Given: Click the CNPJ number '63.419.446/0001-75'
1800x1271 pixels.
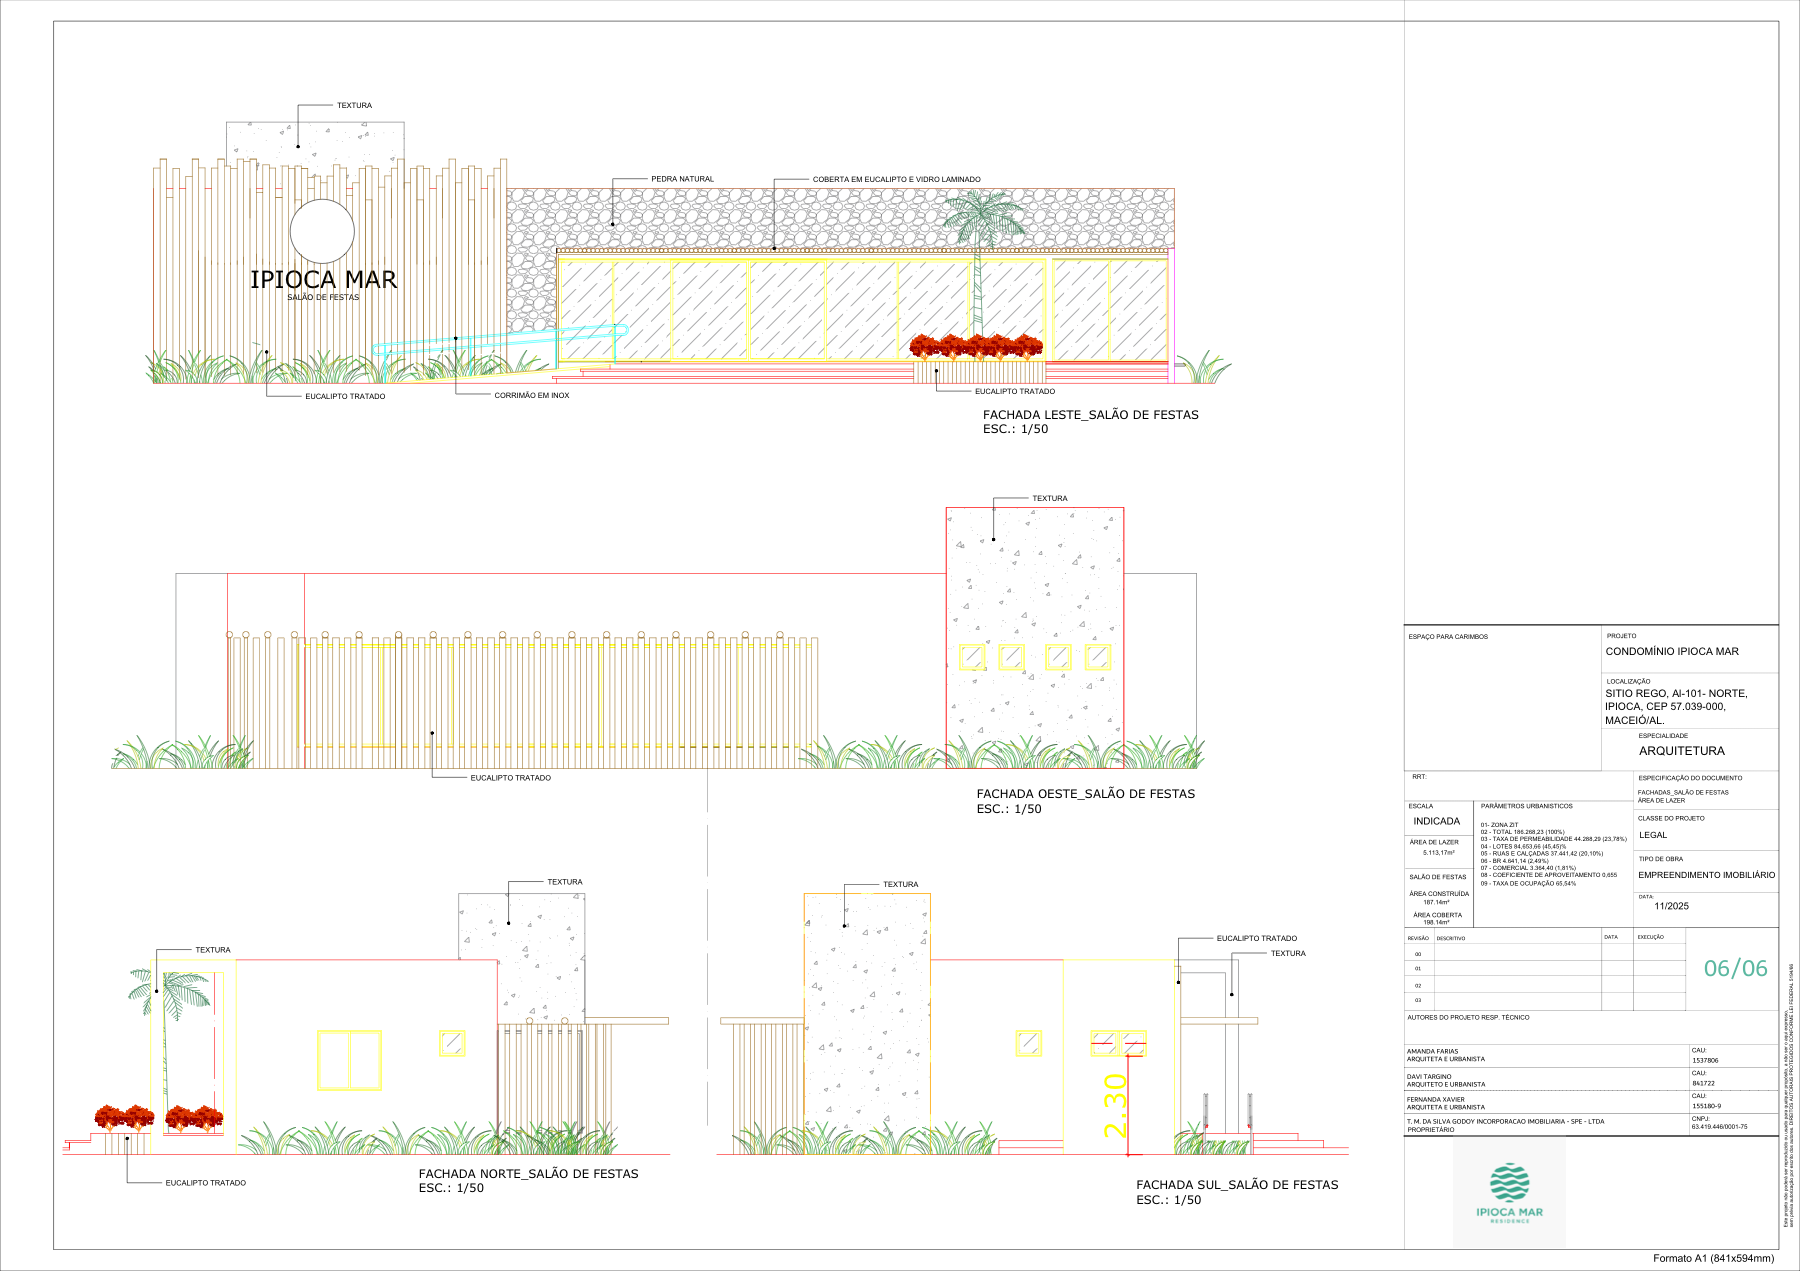Looking at the screenshot, I should [1720, 1127].
